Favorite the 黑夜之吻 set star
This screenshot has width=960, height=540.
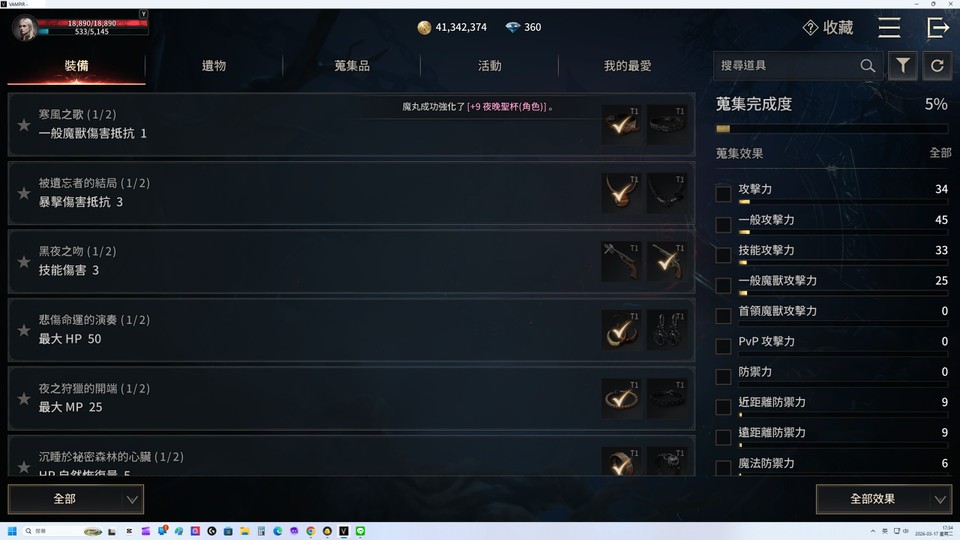[24, 262]
